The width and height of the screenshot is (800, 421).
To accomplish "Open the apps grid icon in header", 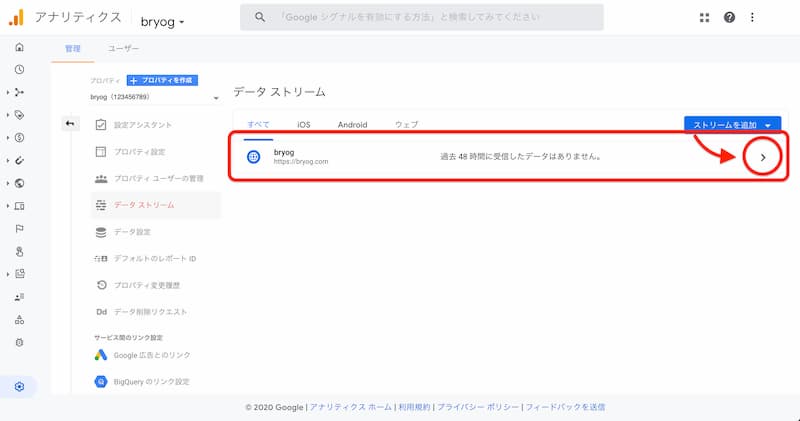I will [704, 17].
